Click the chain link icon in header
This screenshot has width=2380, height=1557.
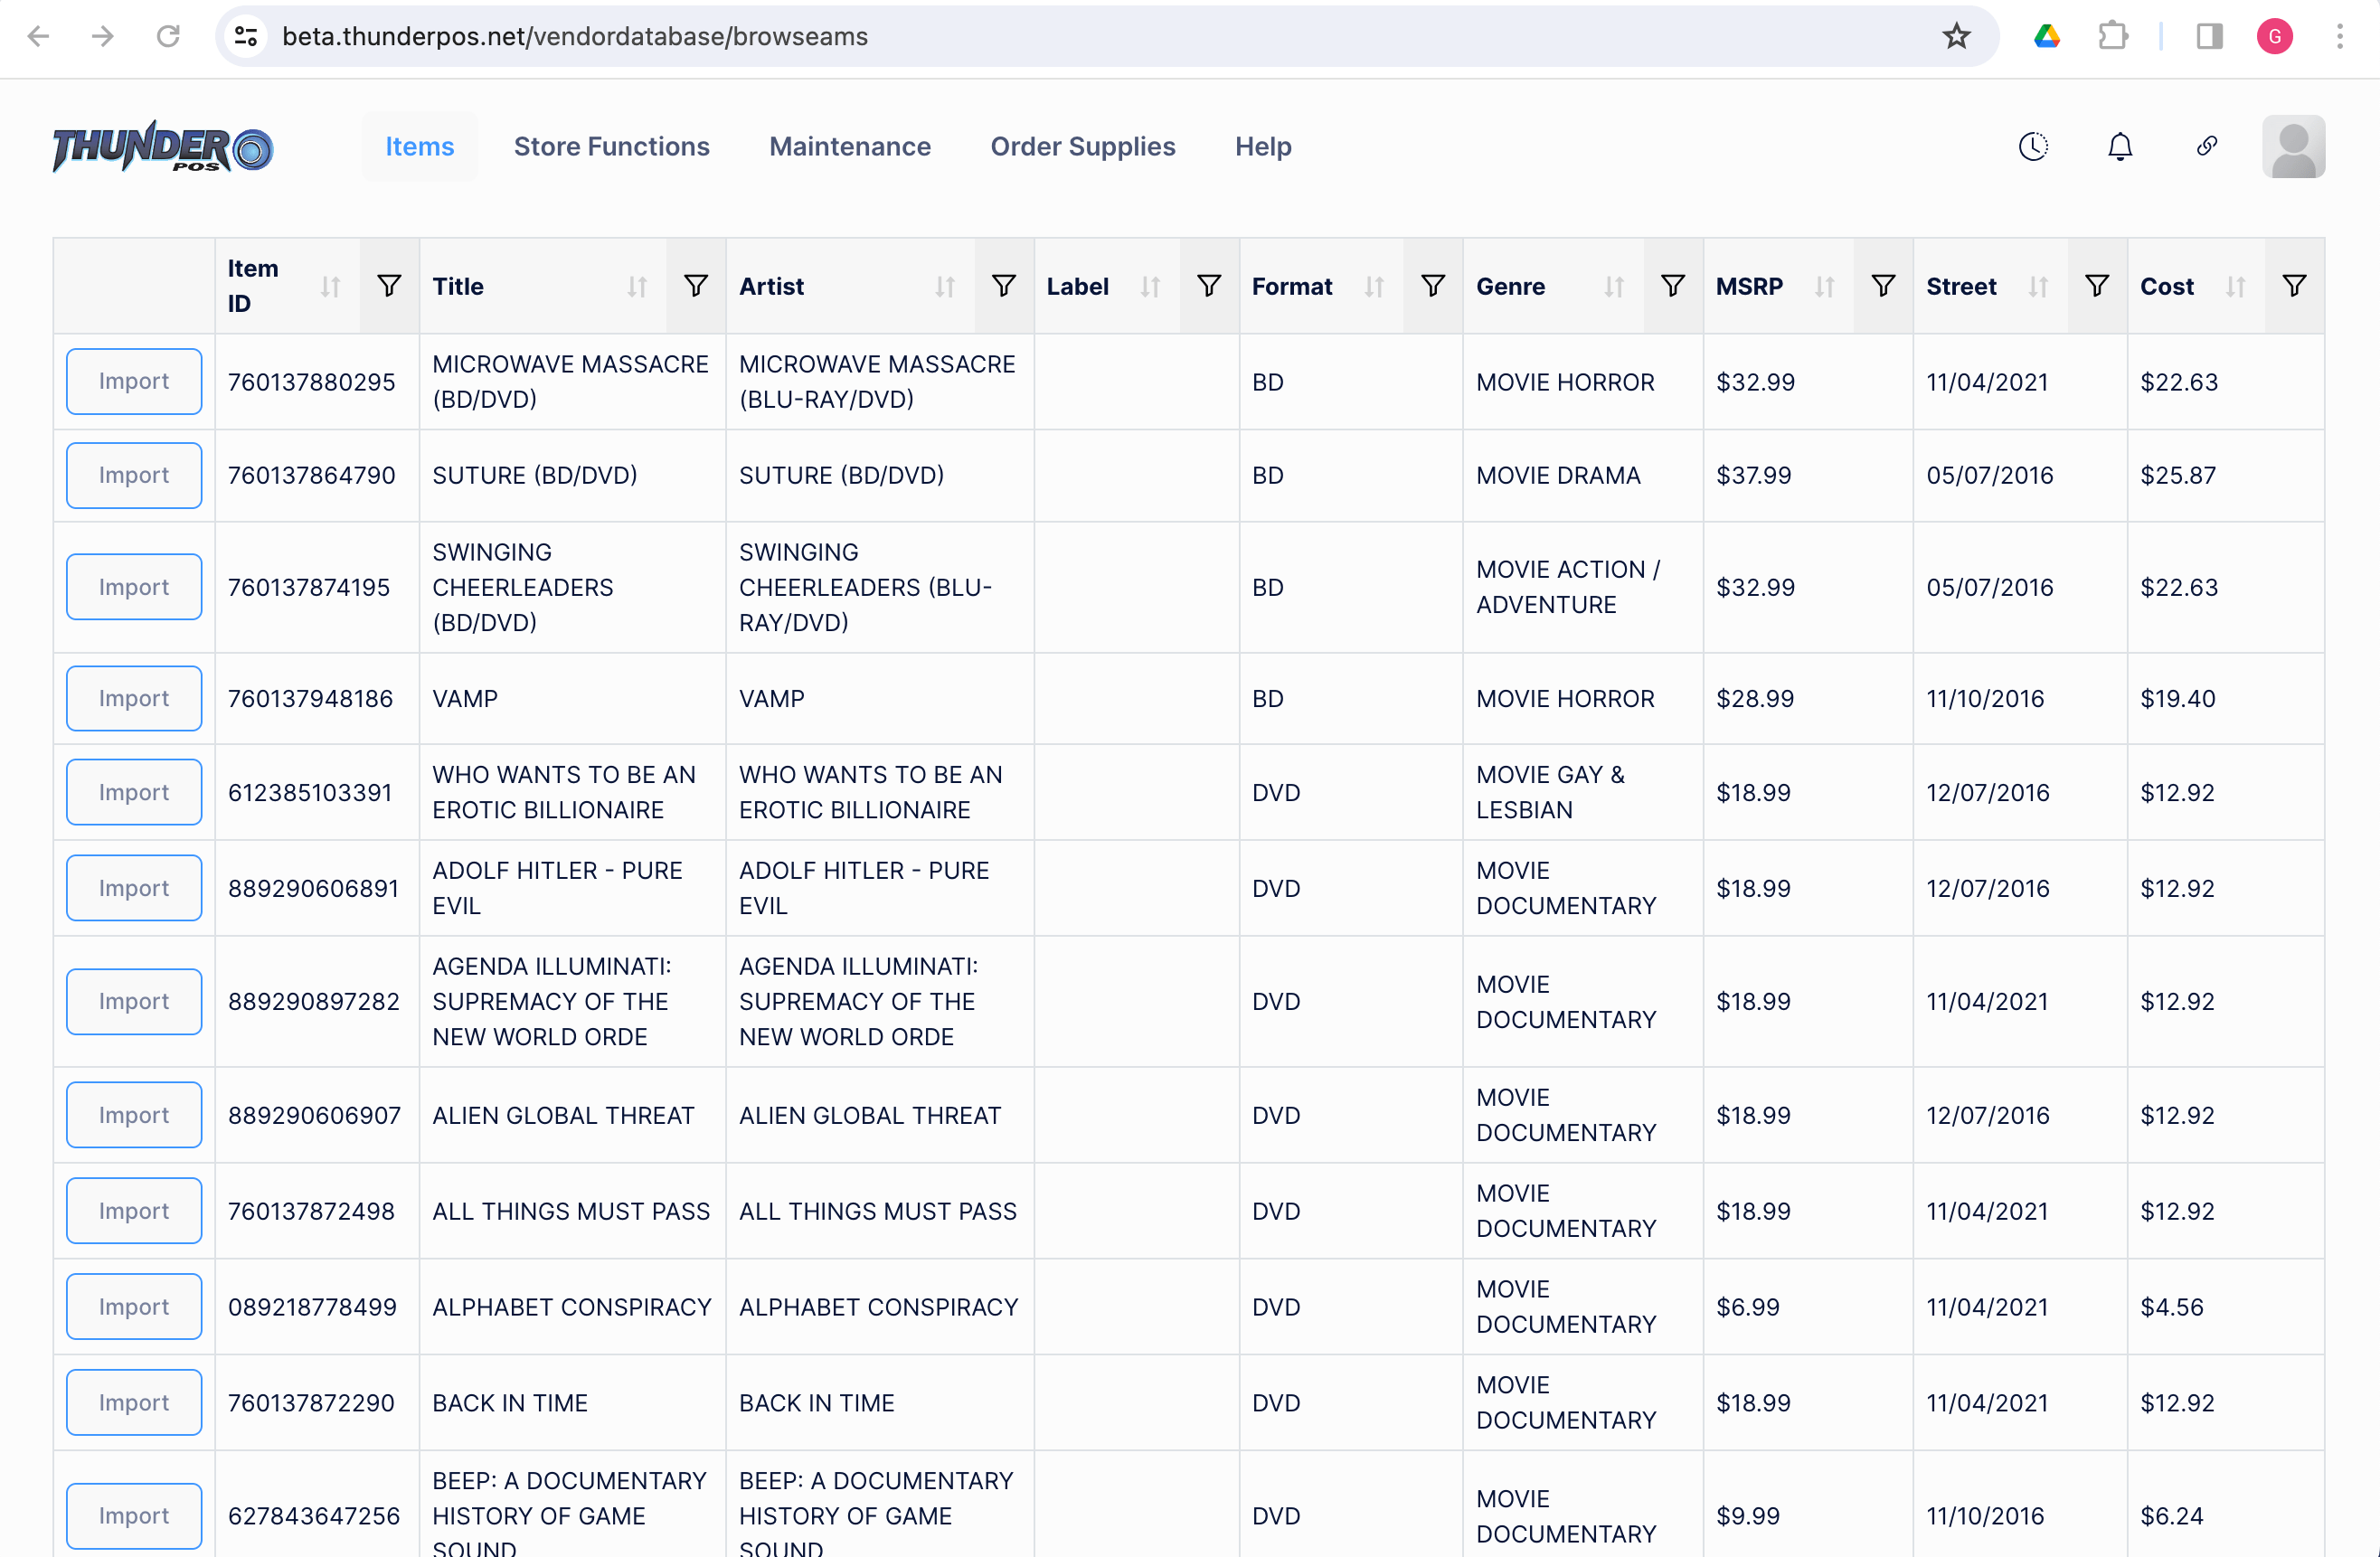point(2206,147)
